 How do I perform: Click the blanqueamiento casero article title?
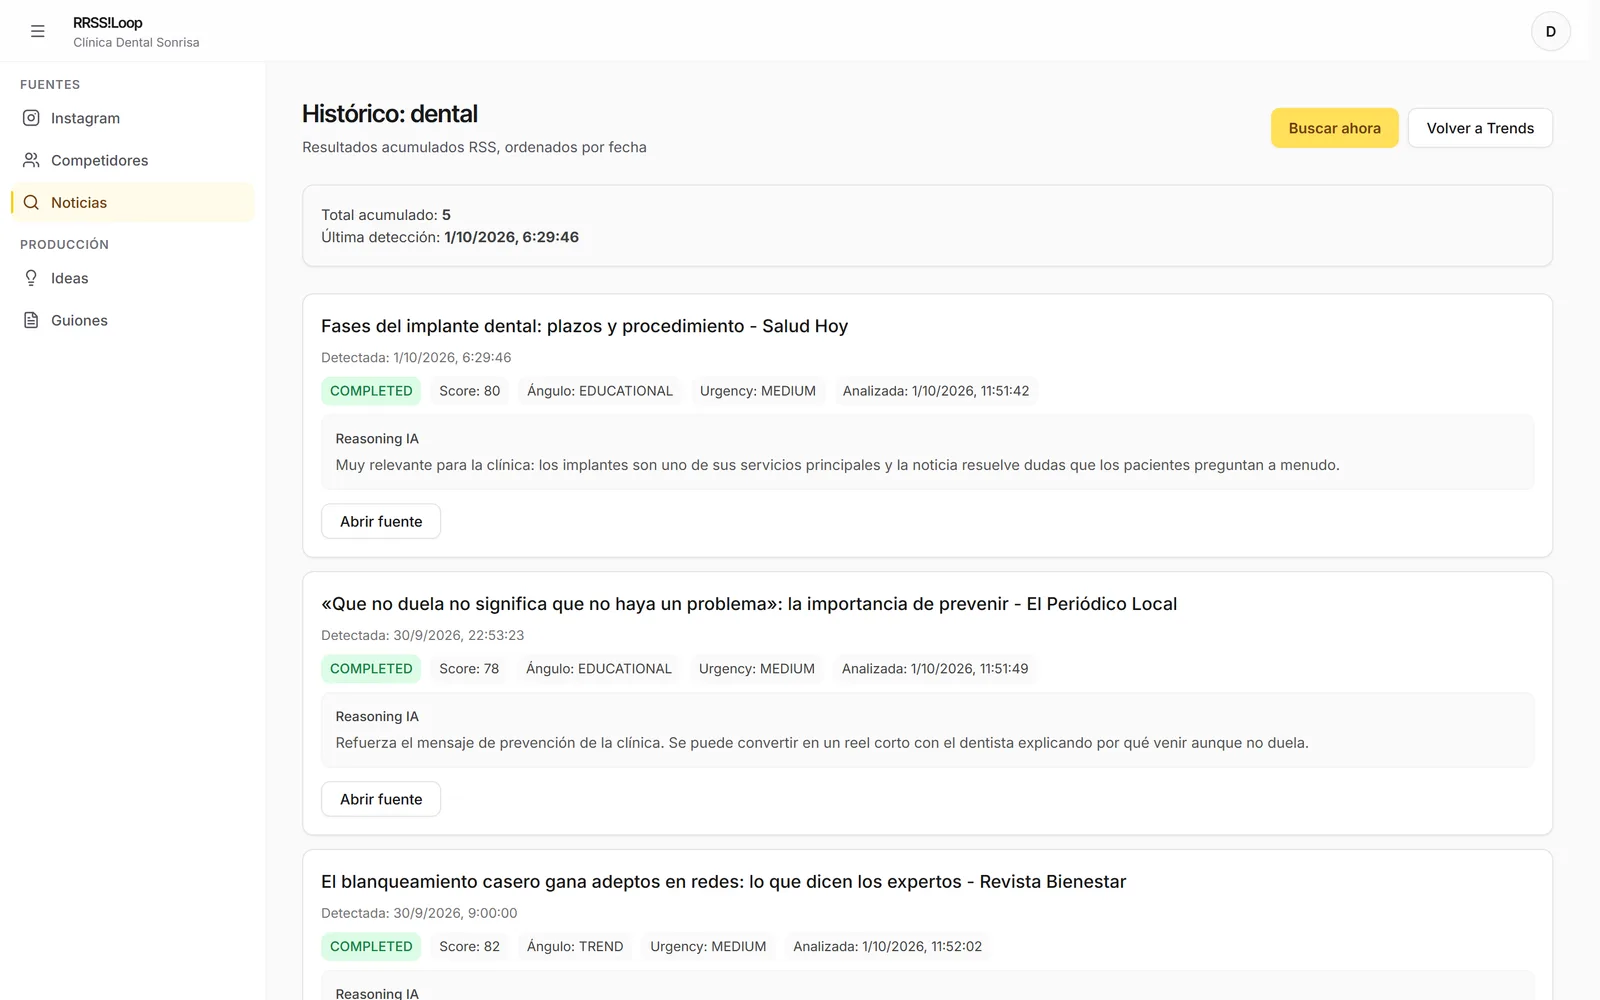pyautogui.click(x=723, y=882)
